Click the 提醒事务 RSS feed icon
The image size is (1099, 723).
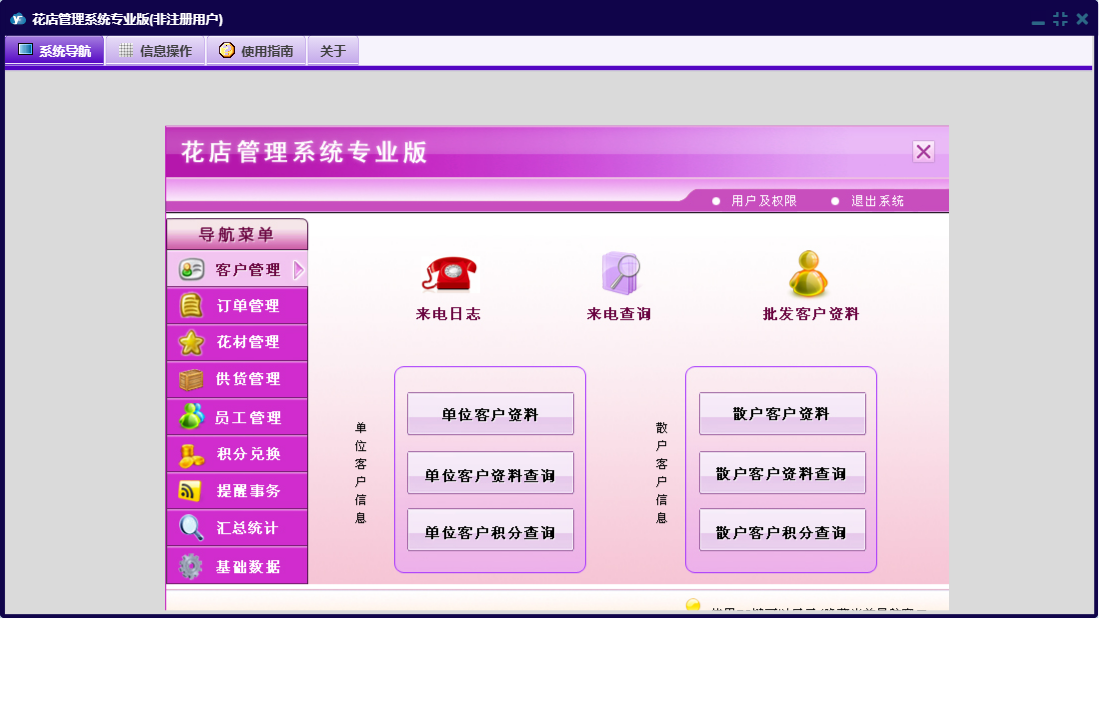(x=190, y=490)
